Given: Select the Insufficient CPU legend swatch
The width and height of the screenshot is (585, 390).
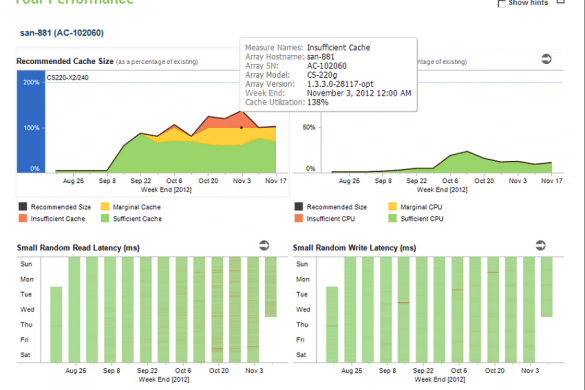Looking at the screenshot, I should point(298,218).
